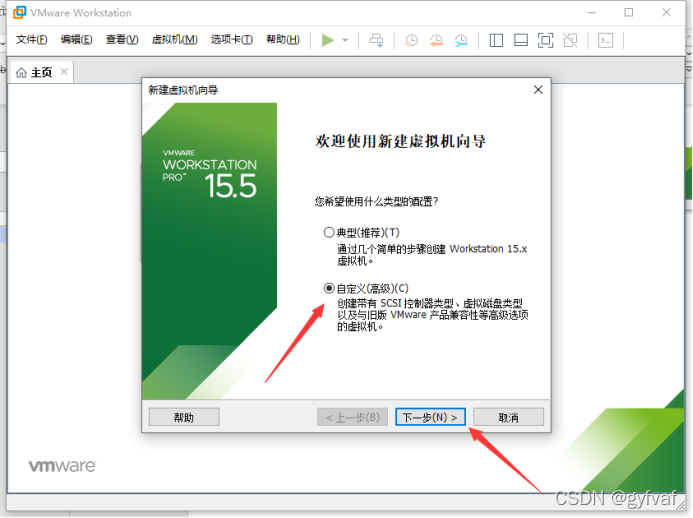Click the Revert to Snapshot icon
Viewport: 693px width, 518px height.
tap(436, 40)
